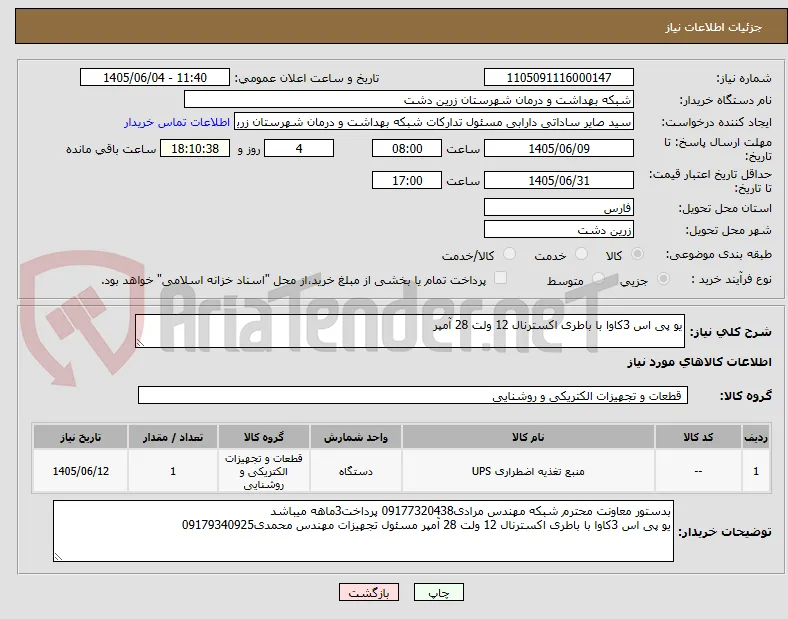Screen dimensions: 788x619
Task: Click the unit cell دستگاه
Action: tap(356, 471)
